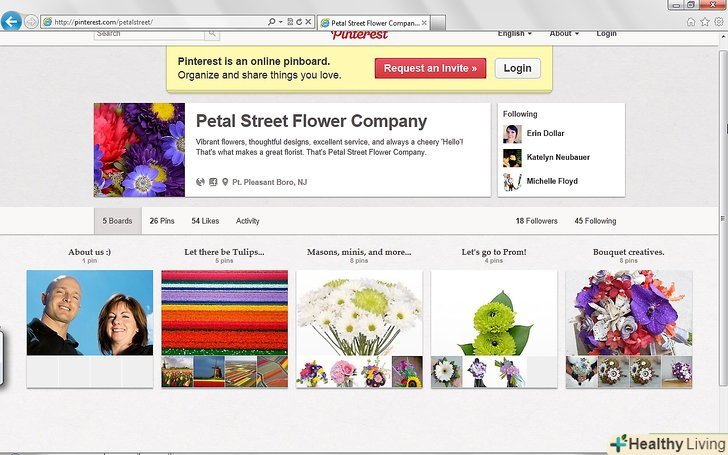Image resolution: width=728 pixels, height=455 pixels.
Task: Click 'Pt. Pleasant Boro, NJ' location text
Action: (269, 182)
